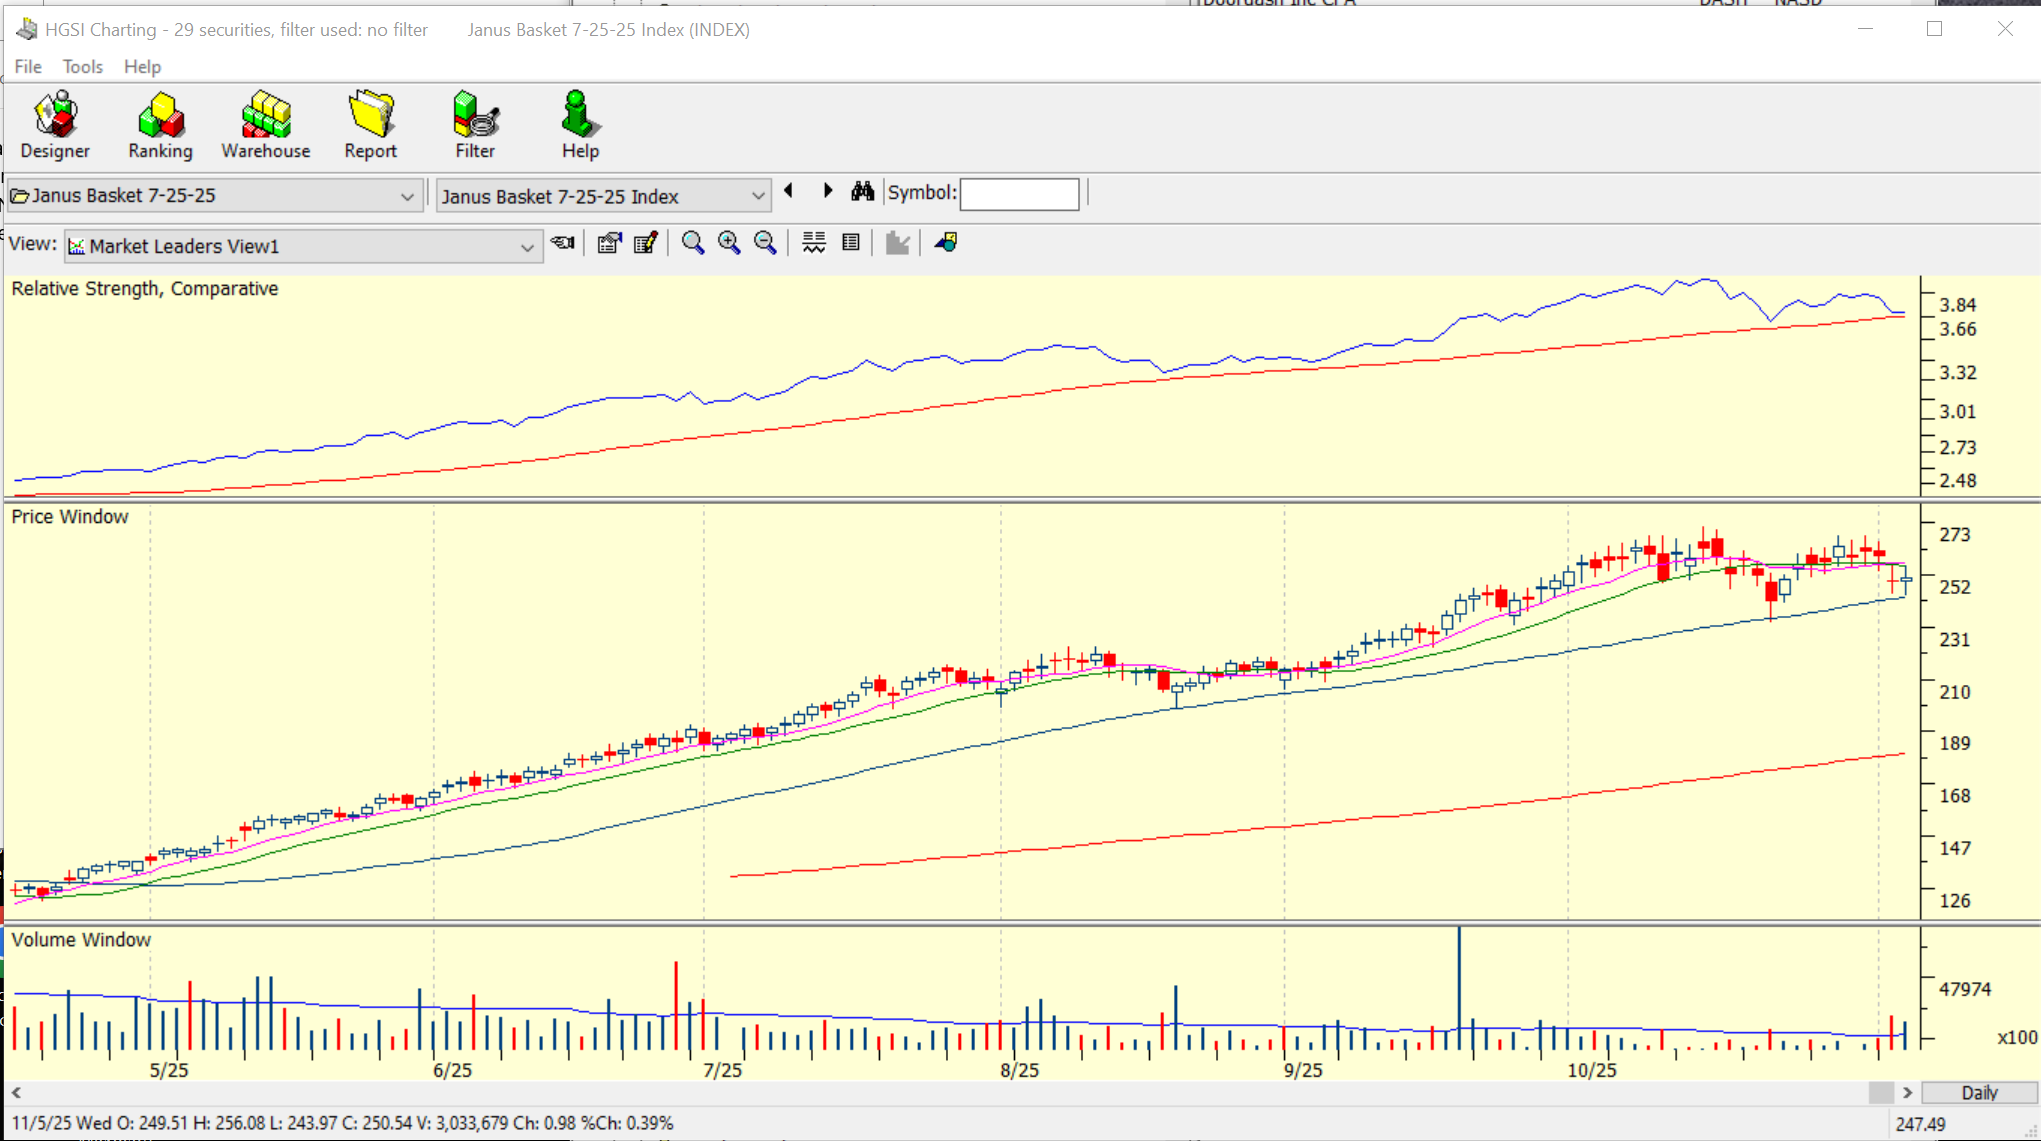This screenshot has height=1141, width=2041.
Task: Go to the previous security arrow
Action: tap(789, 191)
